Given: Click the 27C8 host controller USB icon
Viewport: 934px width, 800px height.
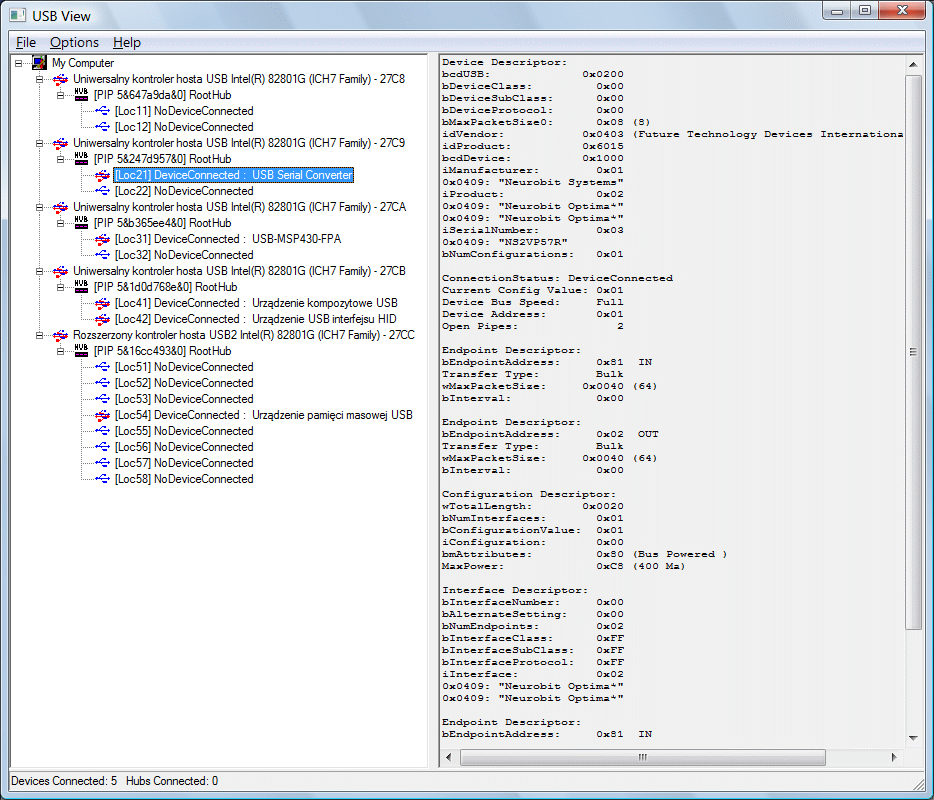Looking at the screenshot, I should (x=60, y=79).
